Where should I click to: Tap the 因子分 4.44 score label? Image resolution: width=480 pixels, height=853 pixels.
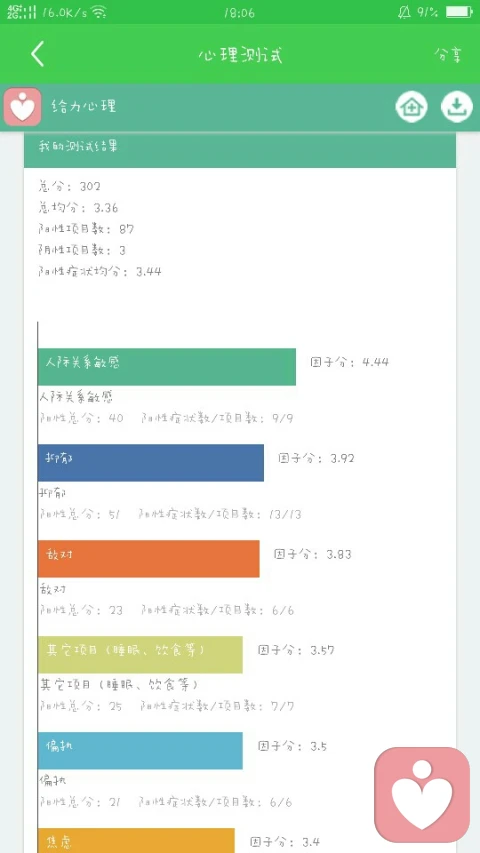[x=350, y=362]
